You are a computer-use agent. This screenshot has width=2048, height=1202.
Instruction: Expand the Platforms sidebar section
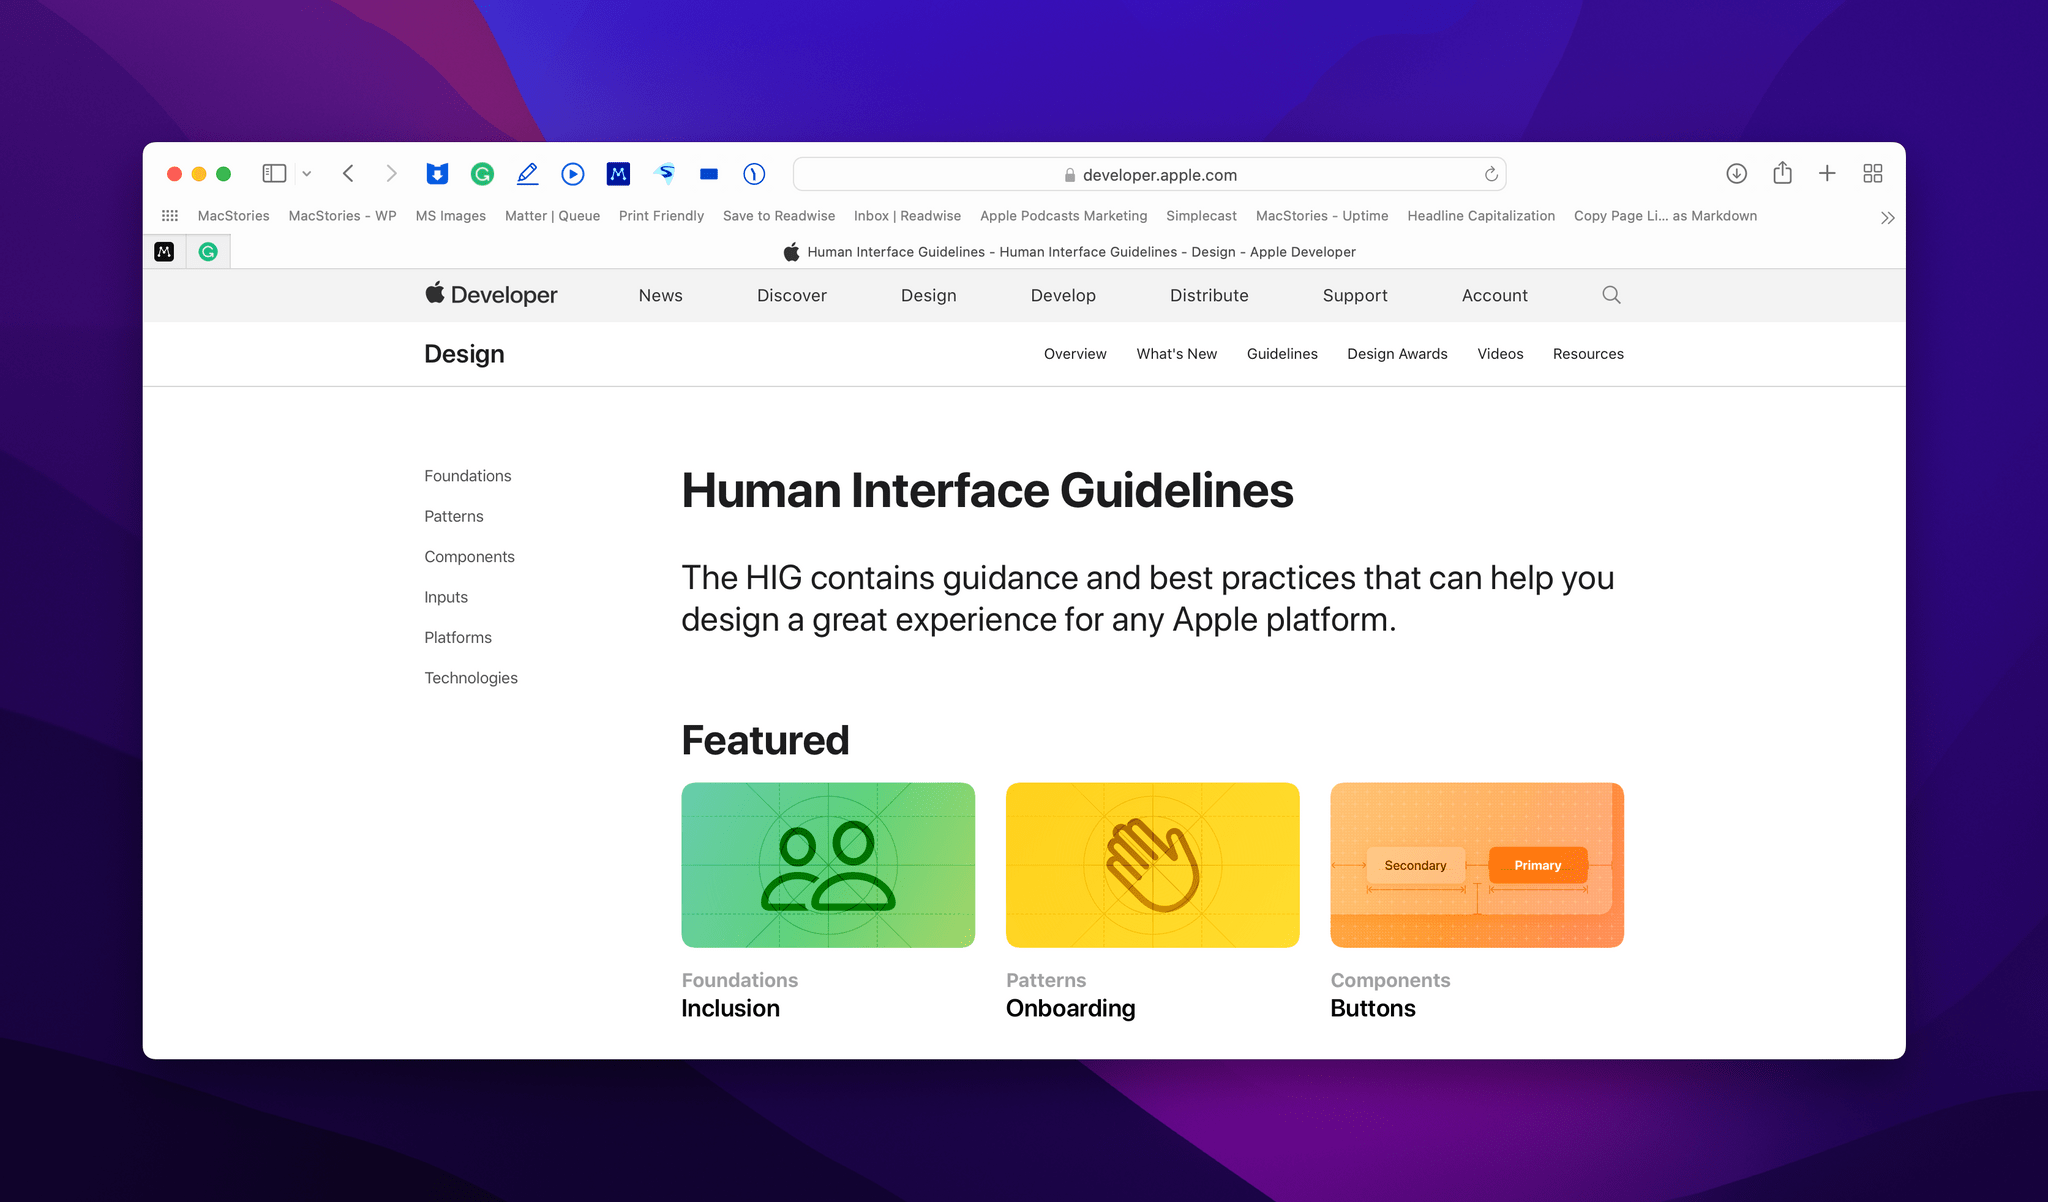click(x=456, y=637)
